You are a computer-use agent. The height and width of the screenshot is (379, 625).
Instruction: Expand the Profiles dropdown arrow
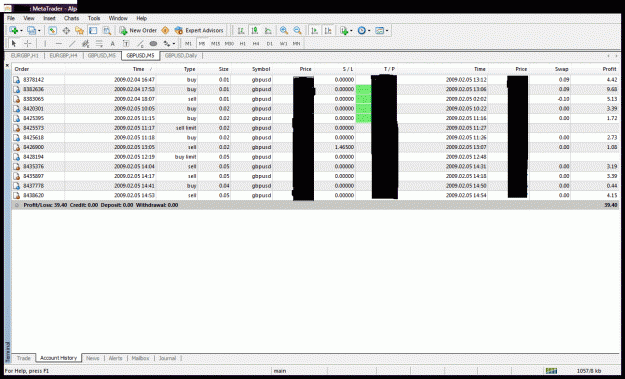(x=39, y=31)
